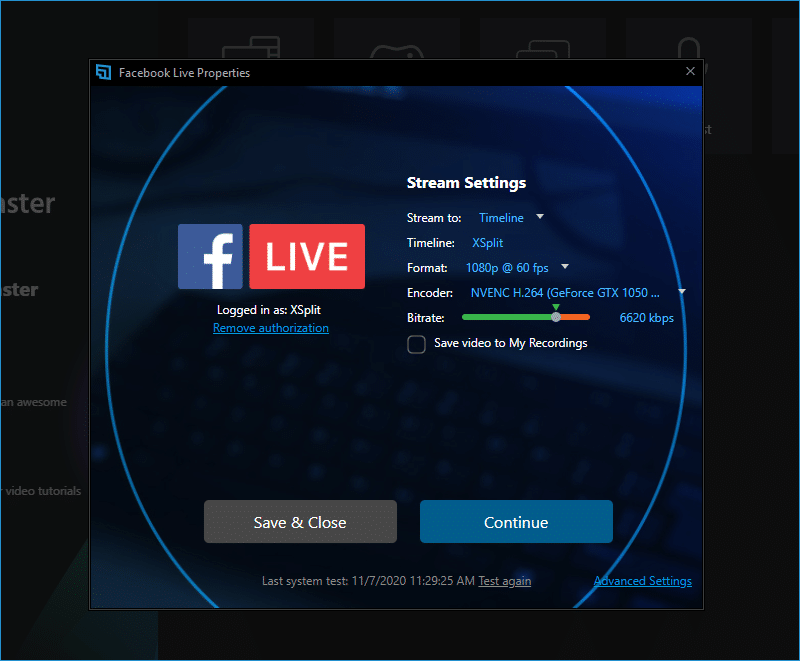The image size is (800, 661).
Task: Click the green portion of the Bitrate slider
Action: (507, 317)
